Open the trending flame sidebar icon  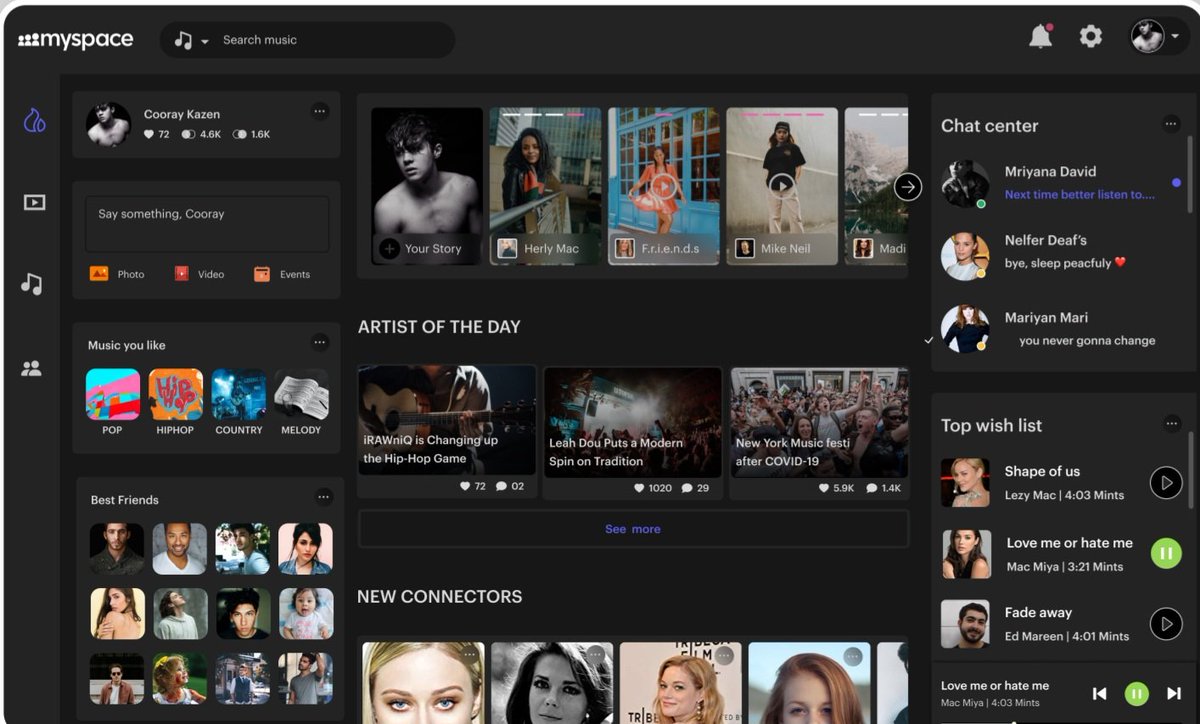tap(34, 122)
